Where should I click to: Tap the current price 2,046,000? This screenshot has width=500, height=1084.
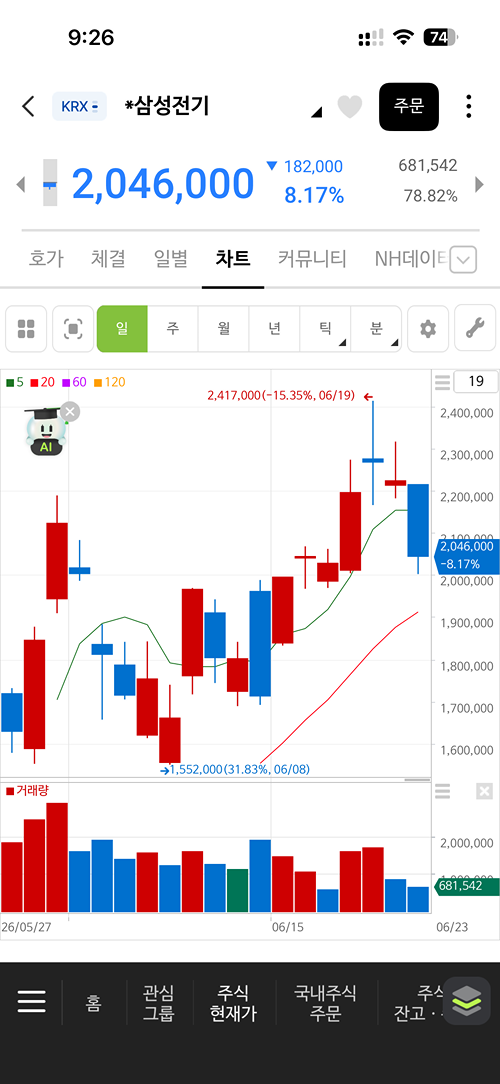pyautogui.click(x=163, y=184)
